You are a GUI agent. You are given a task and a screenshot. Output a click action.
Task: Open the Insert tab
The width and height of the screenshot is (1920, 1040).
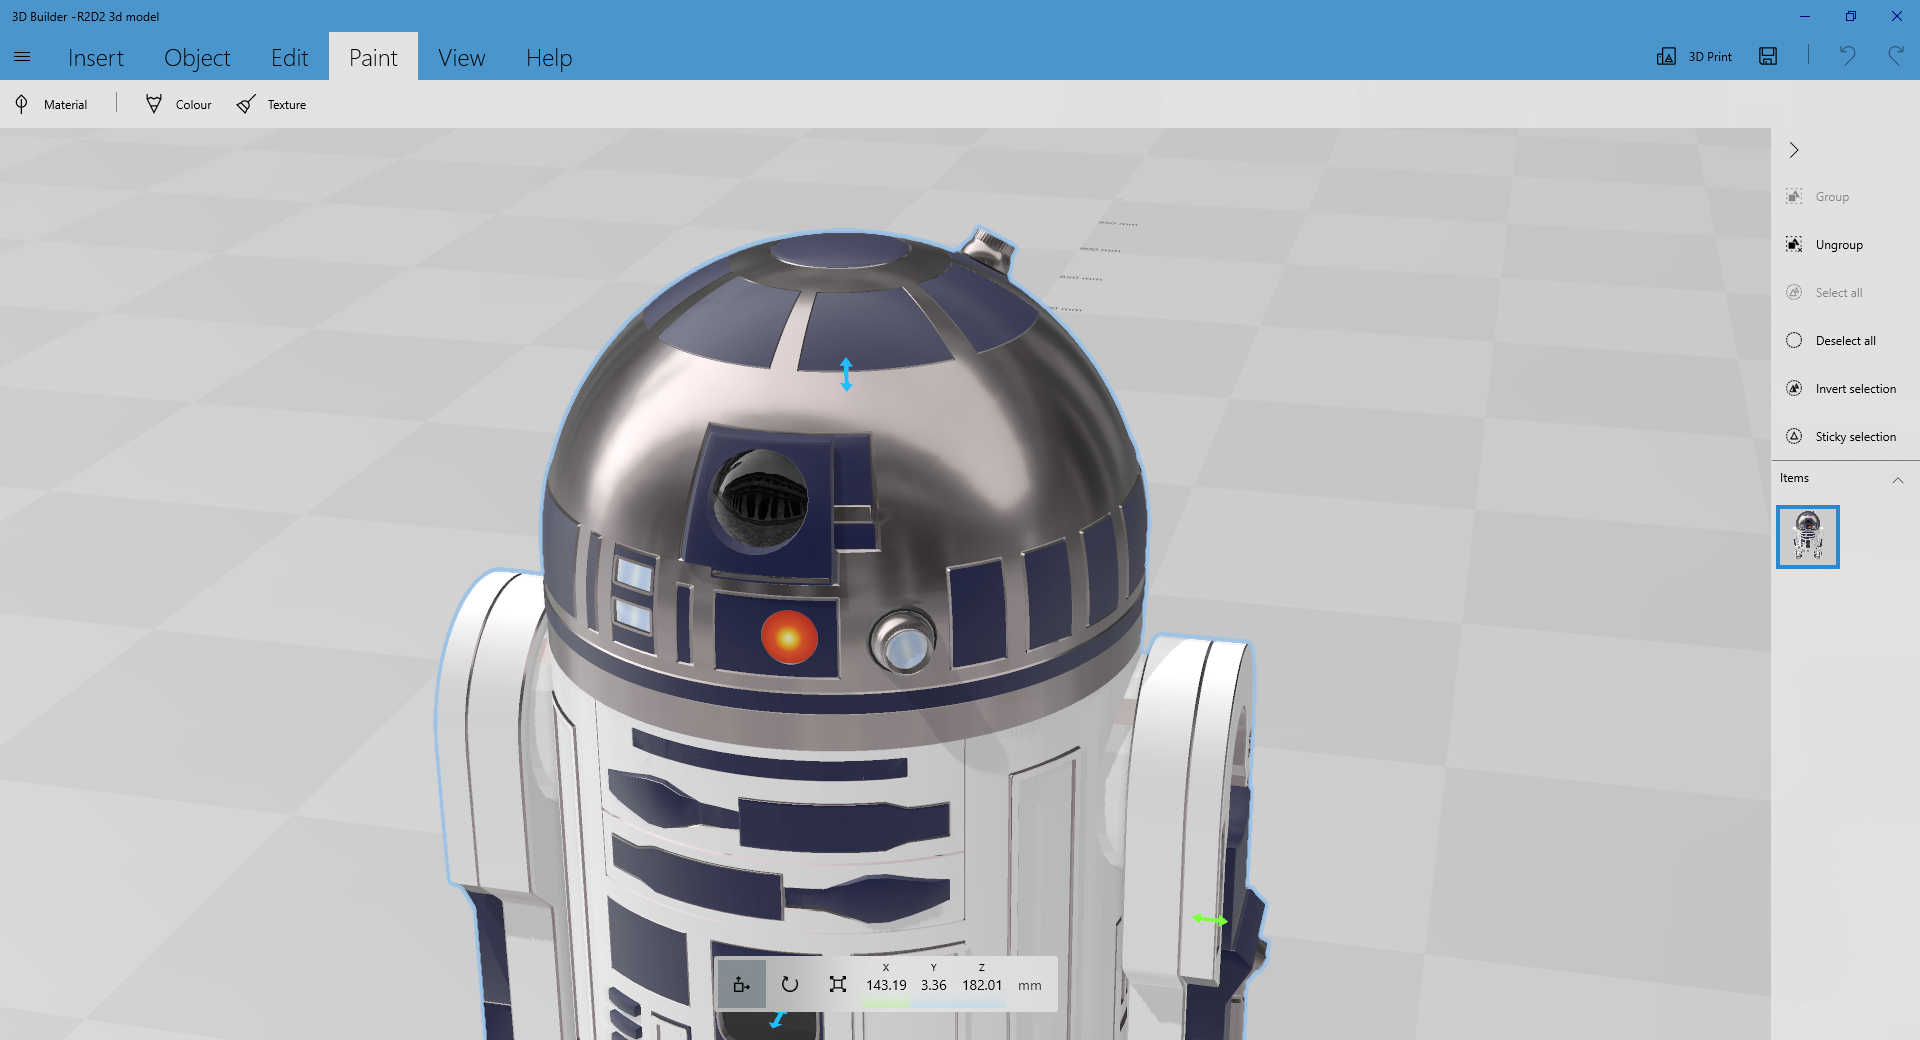pyautogui.click(x=96, y=58)
